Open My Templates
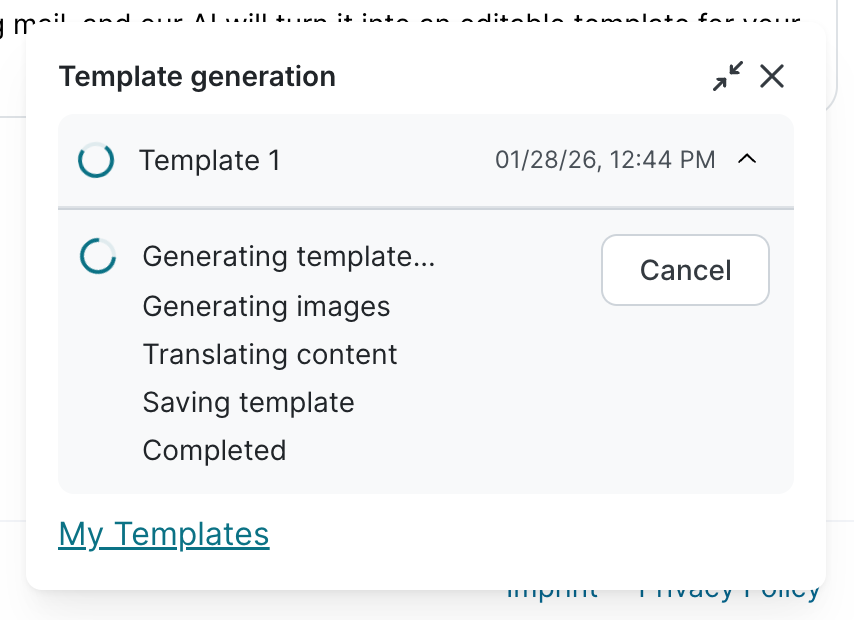 pos(163,534)
